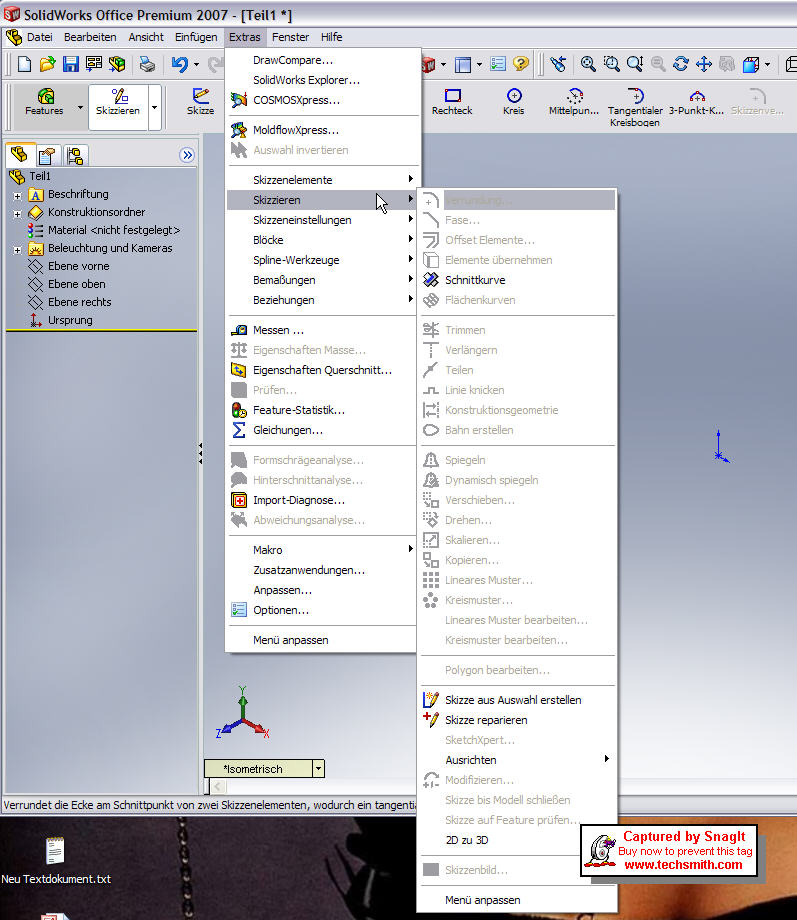This screenshot has width=797, height=920.
Task: Click the Features toolbar button
Action: 45,102
